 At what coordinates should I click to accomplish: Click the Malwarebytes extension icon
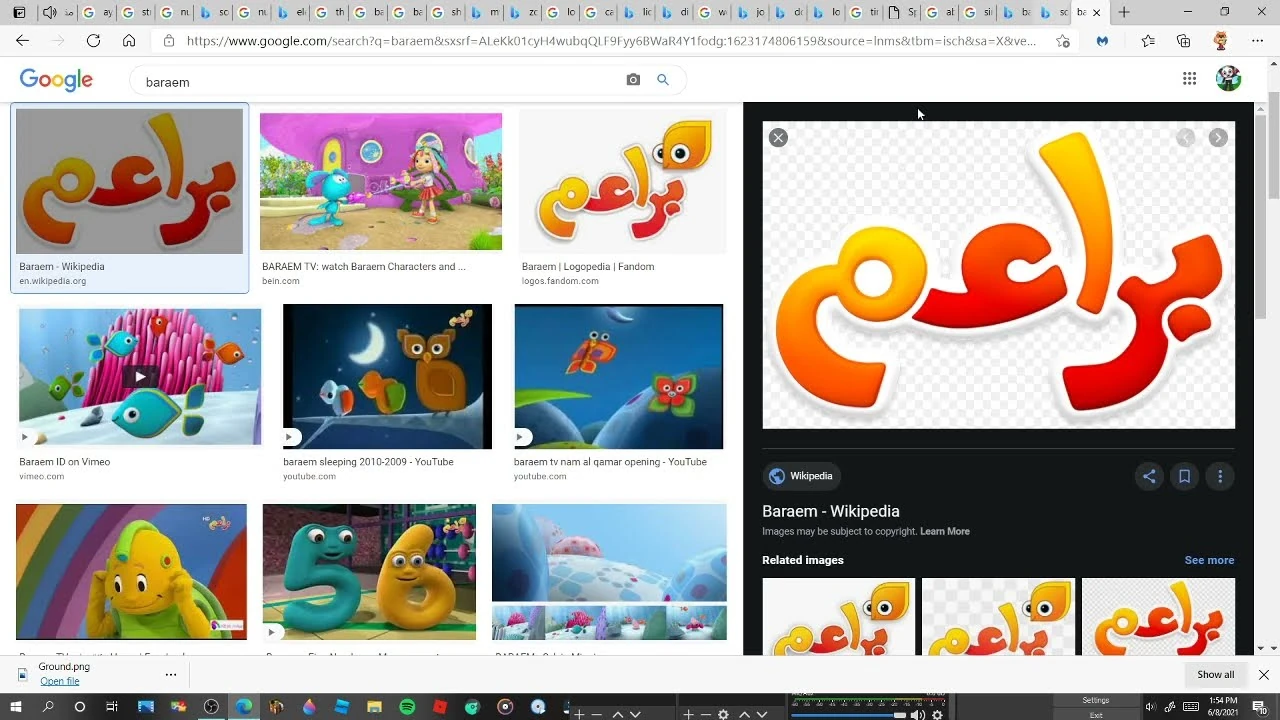(x=1101, y=40)
